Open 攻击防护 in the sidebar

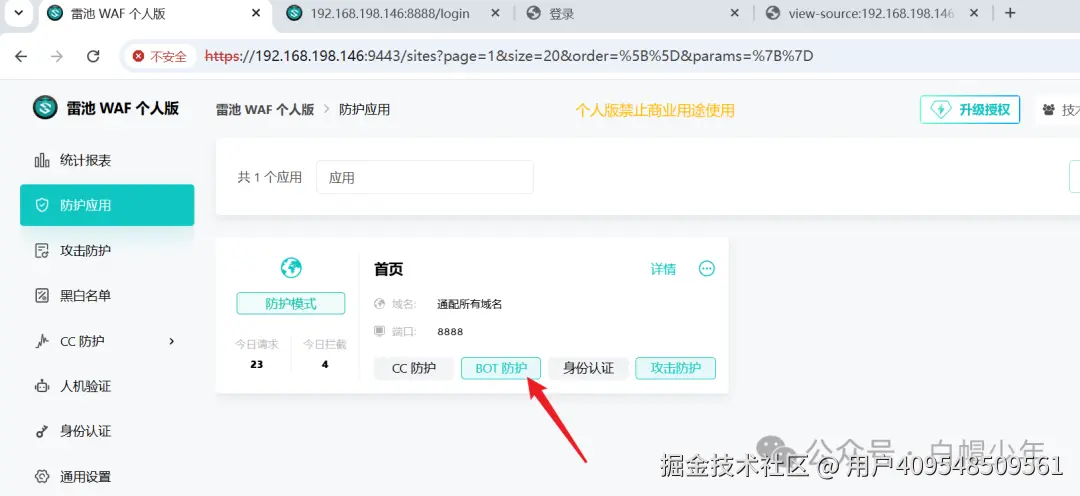pyautogui.click(x=107, y=251)
